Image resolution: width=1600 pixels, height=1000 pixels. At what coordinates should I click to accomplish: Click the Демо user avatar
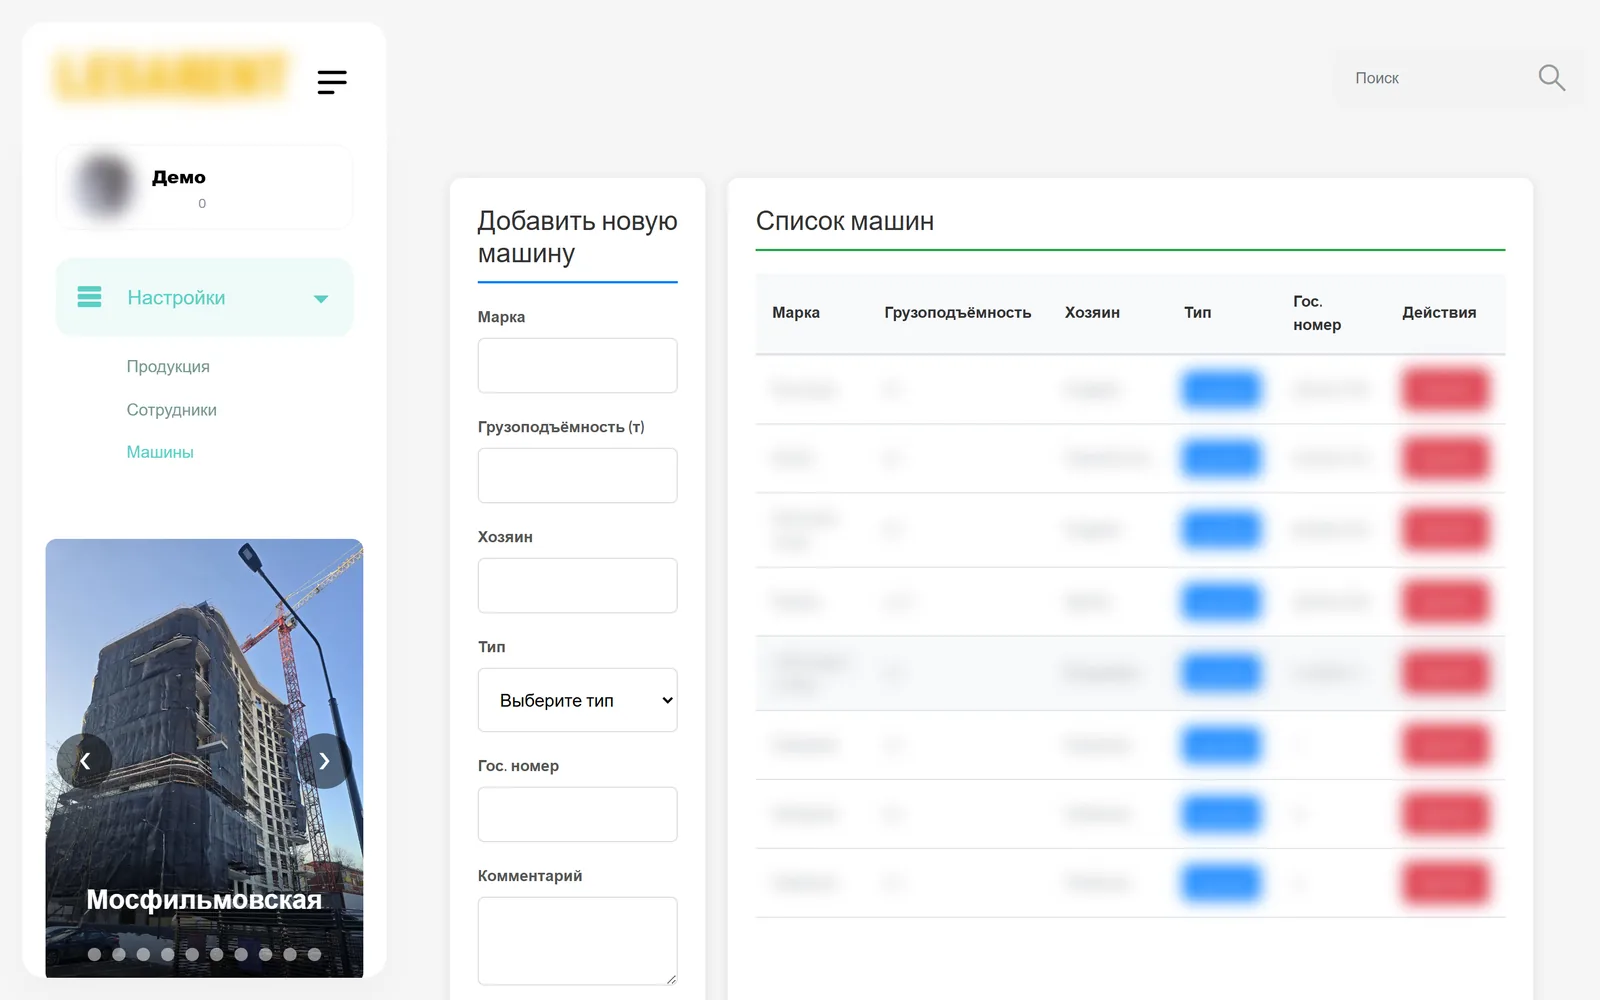104,186
